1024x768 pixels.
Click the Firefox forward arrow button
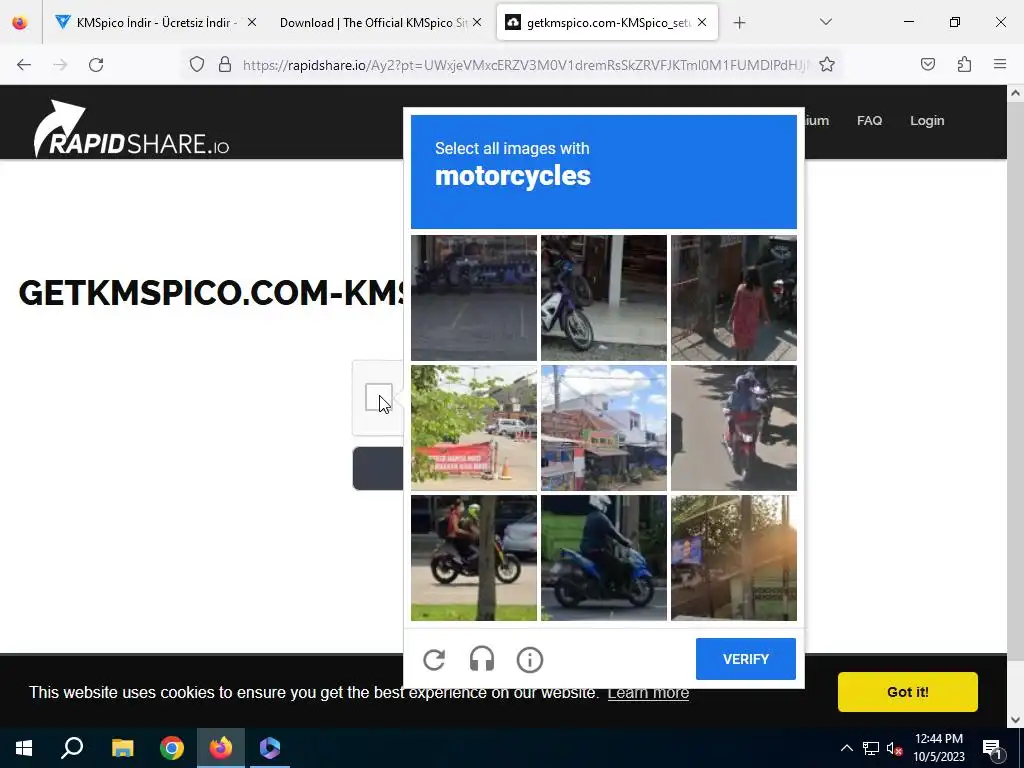[60, 65]
